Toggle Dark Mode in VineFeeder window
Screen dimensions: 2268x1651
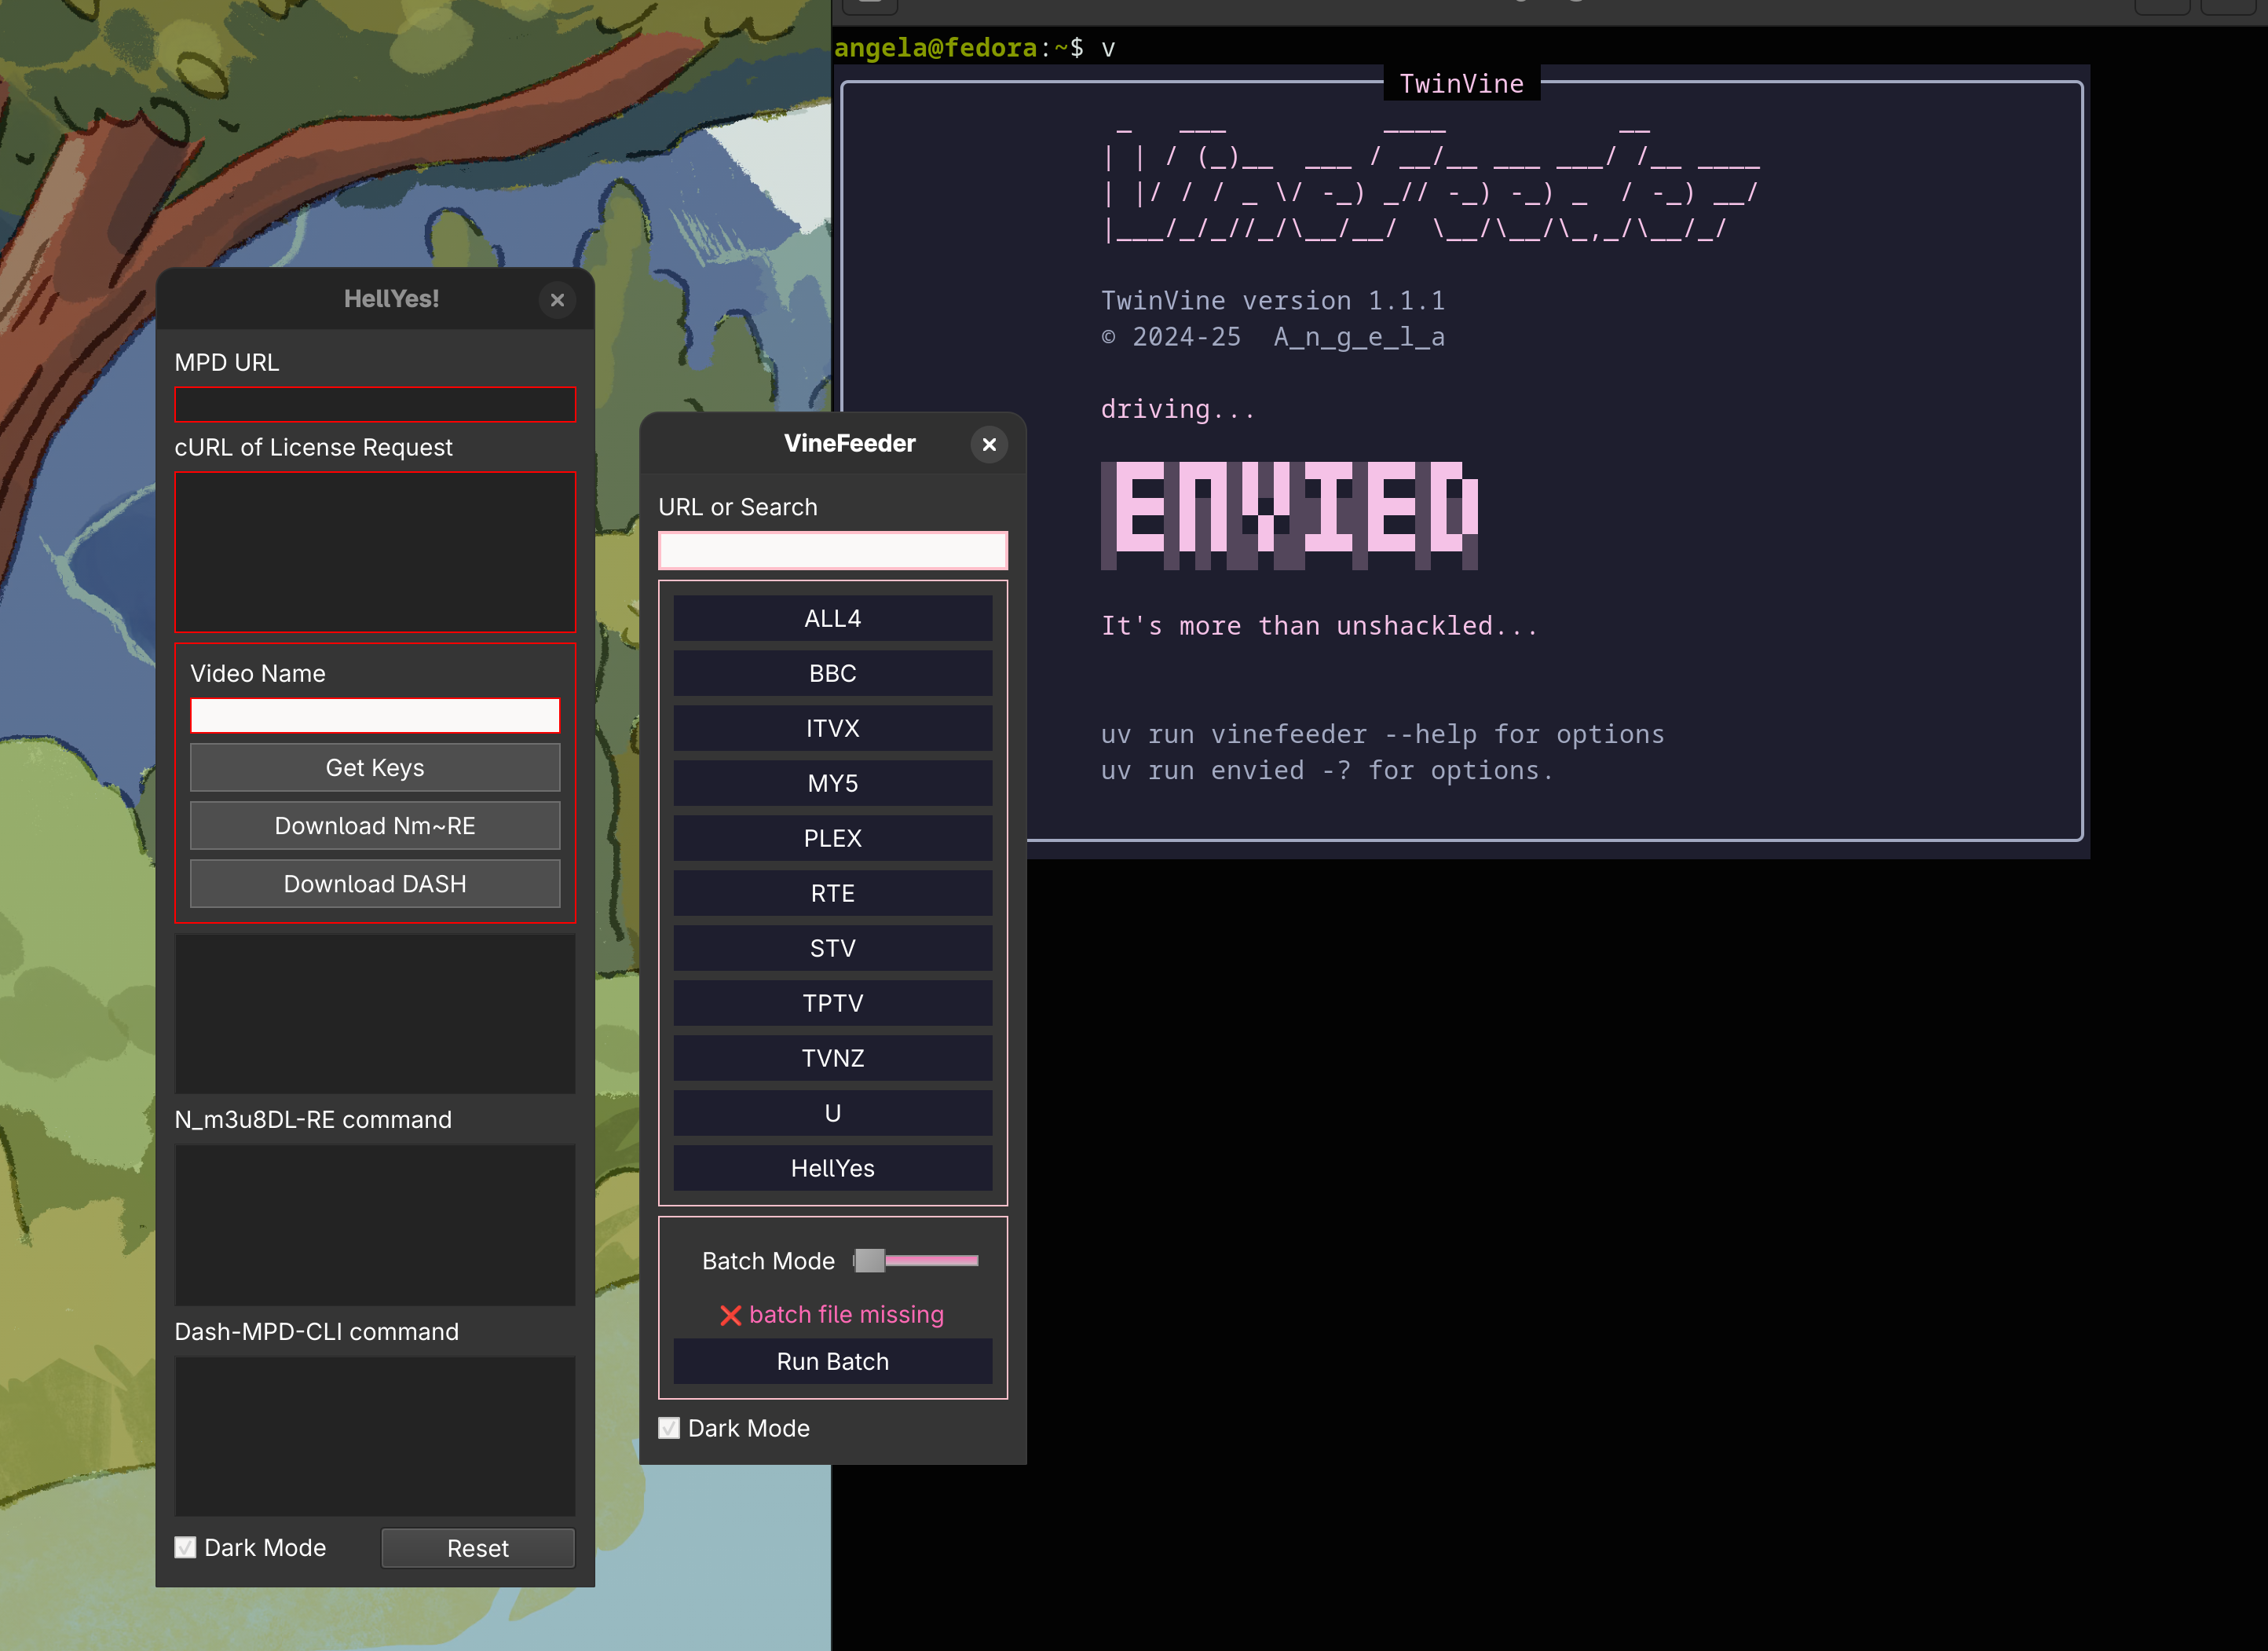click(669, 1428)
